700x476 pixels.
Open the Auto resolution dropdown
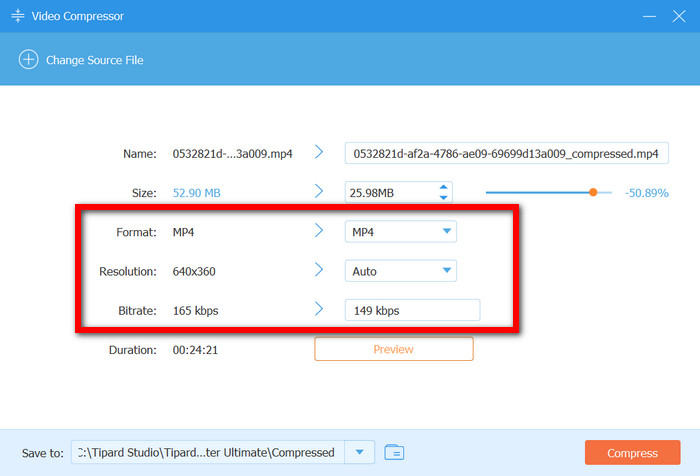400,271
